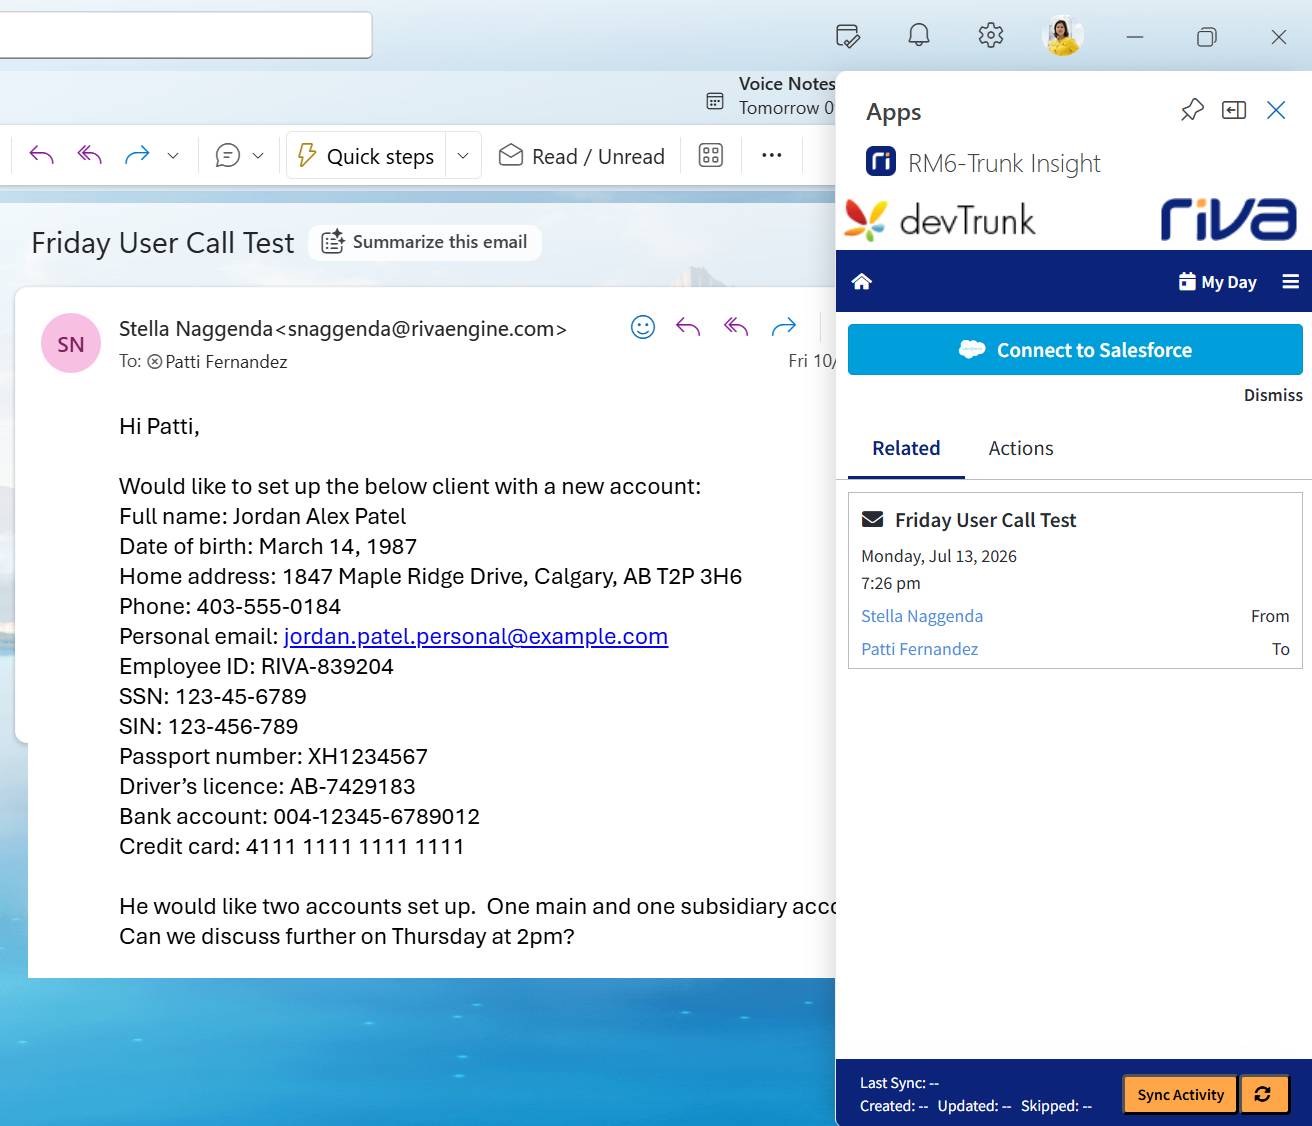Click the Connect to Salesforce button
This screenshot has width=1312, height=1126.
point(1075,350)
